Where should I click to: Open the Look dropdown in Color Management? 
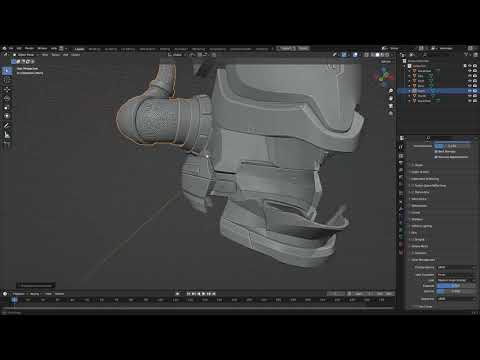[456, 280]
